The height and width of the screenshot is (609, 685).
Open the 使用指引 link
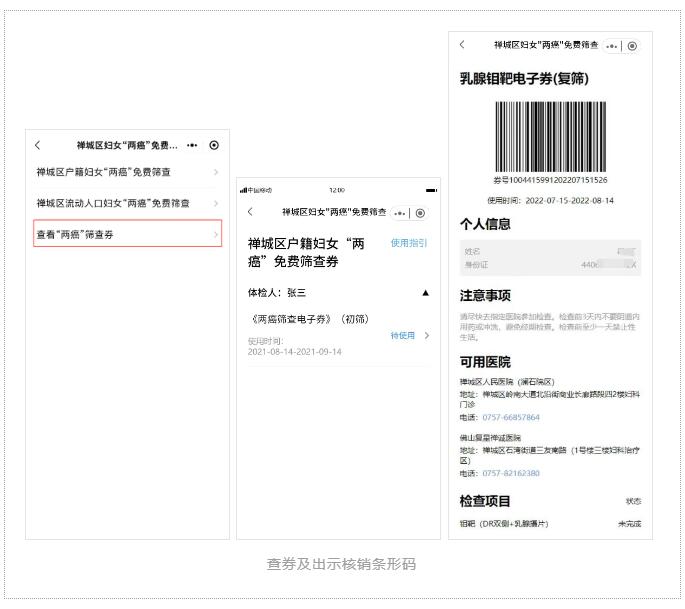[x=408, y=243]
